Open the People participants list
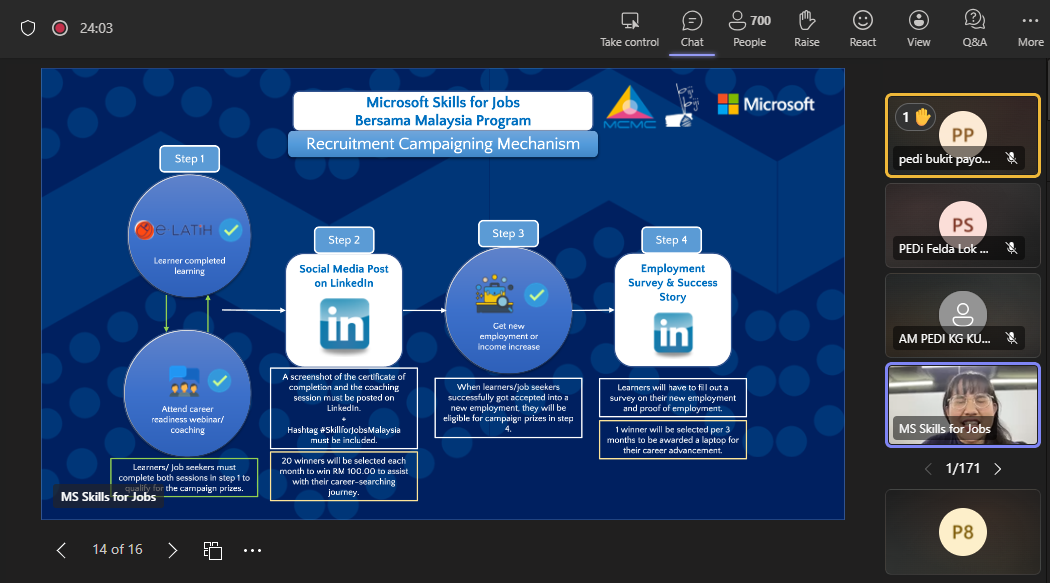 point(749,28)
